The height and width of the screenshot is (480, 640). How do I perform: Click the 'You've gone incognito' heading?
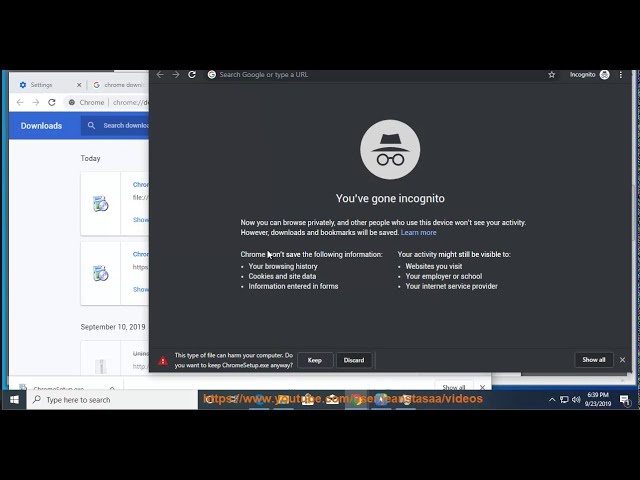(x=390, y=198)
